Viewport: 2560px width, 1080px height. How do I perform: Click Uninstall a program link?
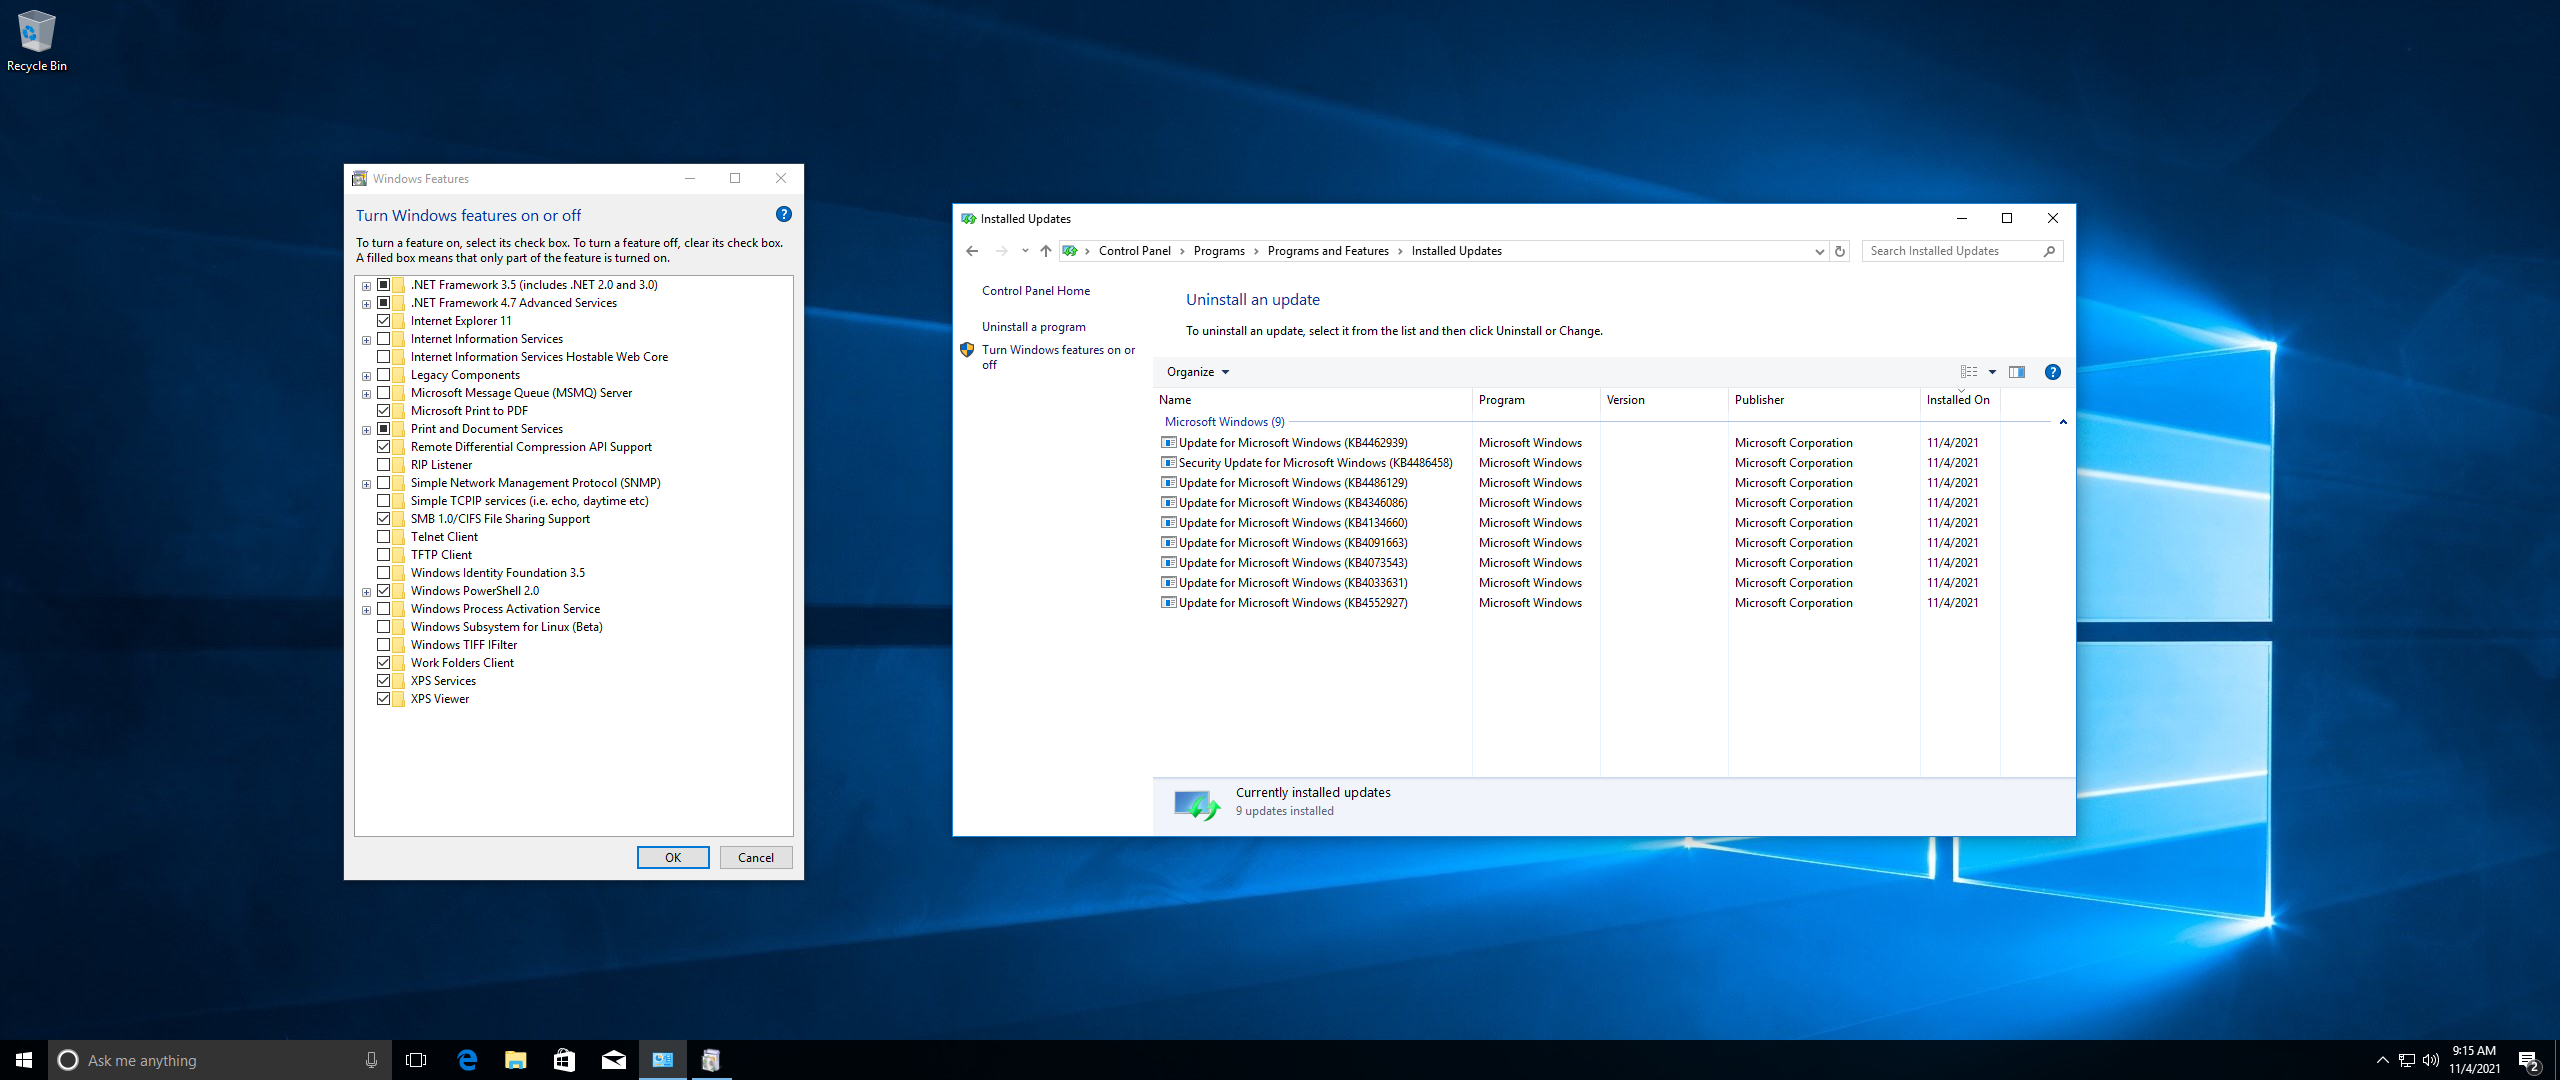pyautogui.click(x=1033, y=327)
